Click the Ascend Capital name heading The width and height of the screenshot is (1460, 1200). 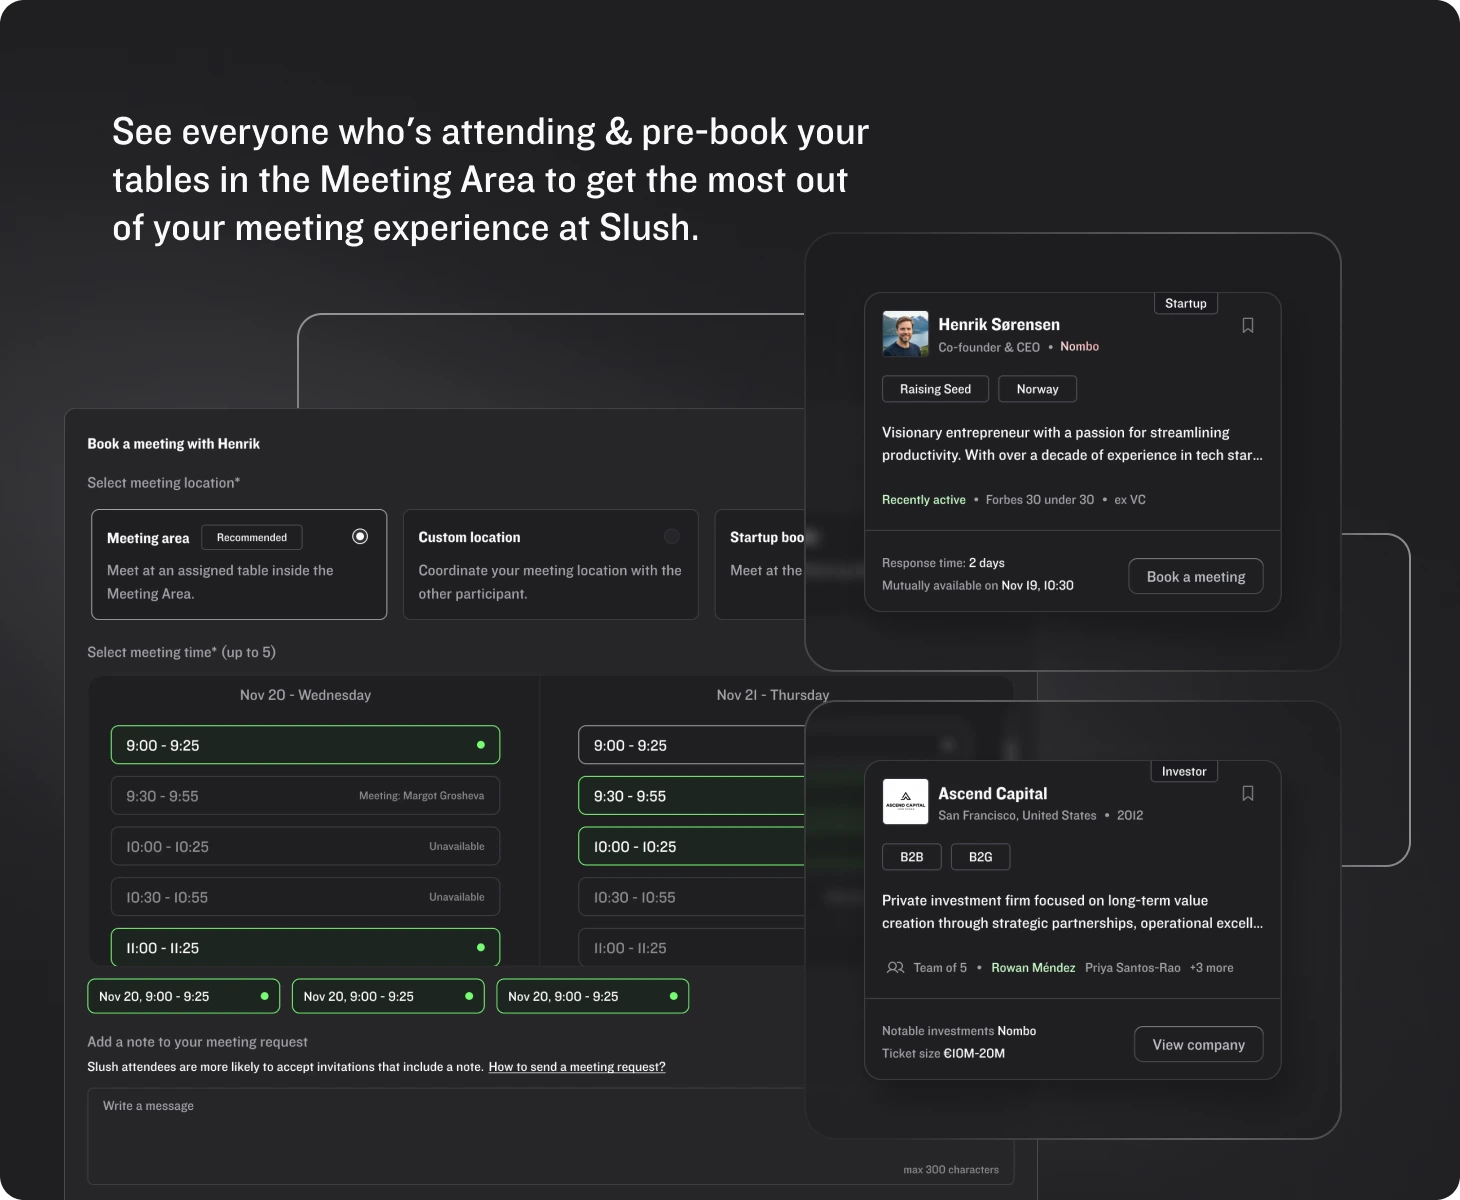(x=992, y=793)
